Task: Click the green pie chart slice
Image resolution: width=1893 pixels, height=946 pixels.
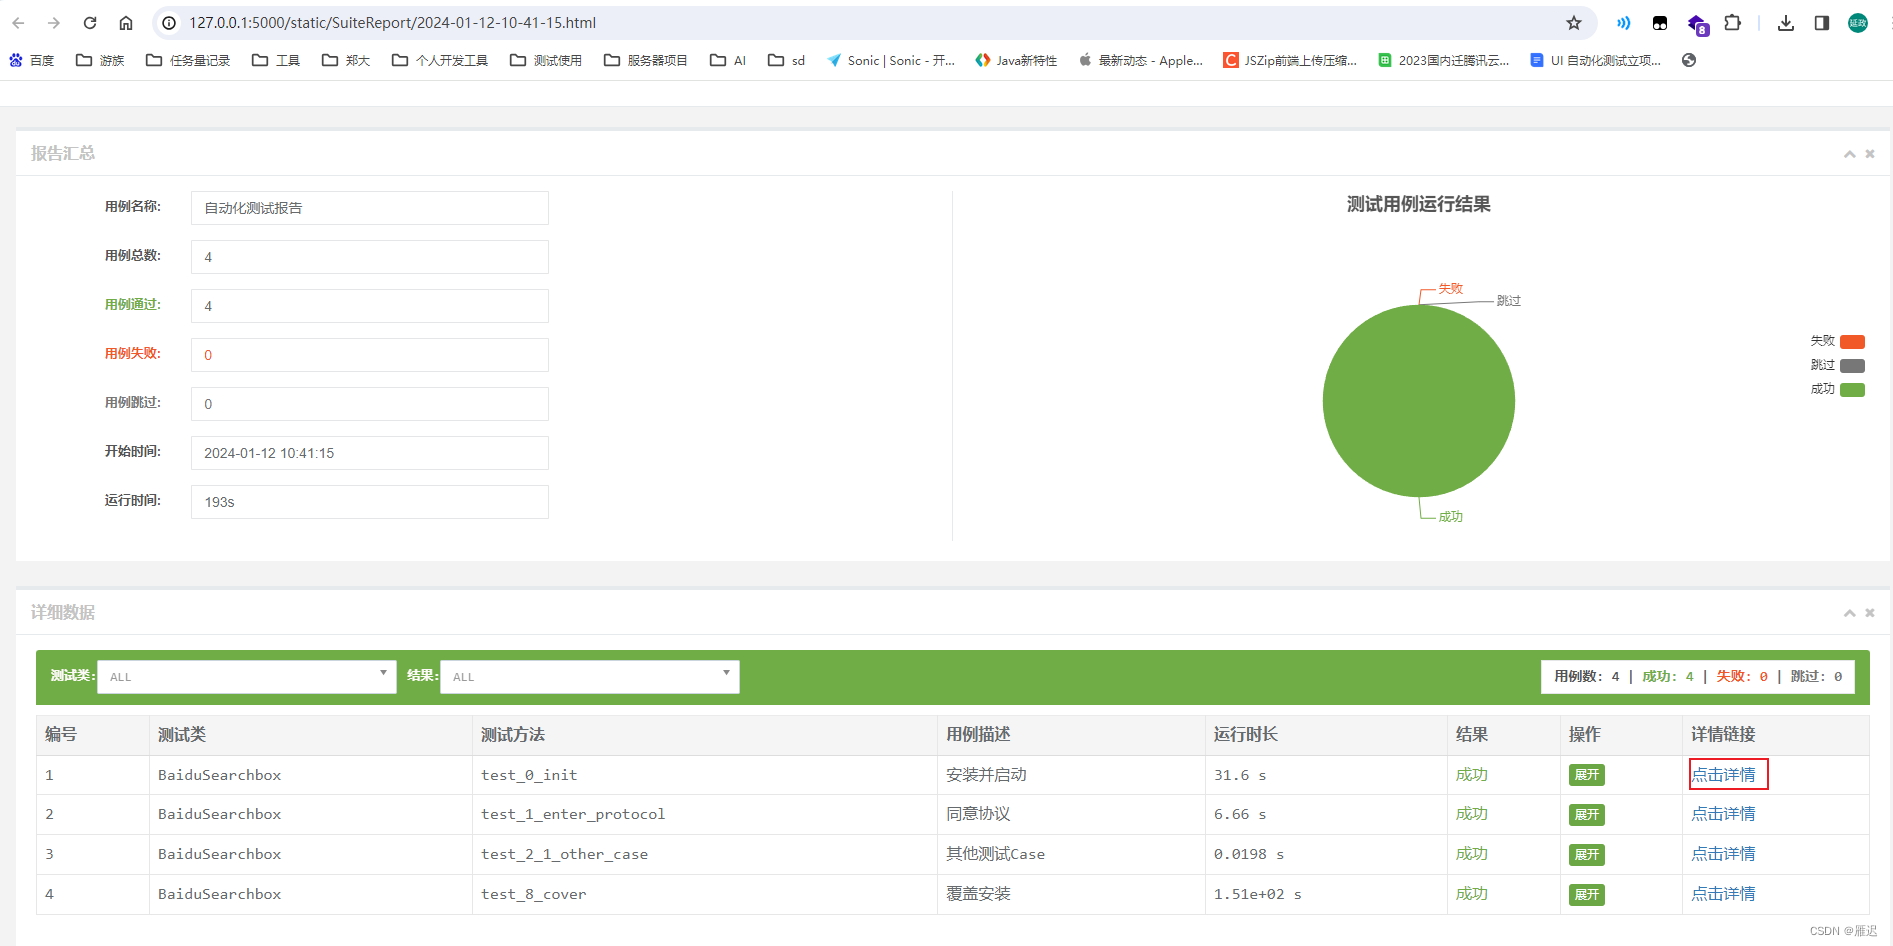Action: (x=1418, y=401)
